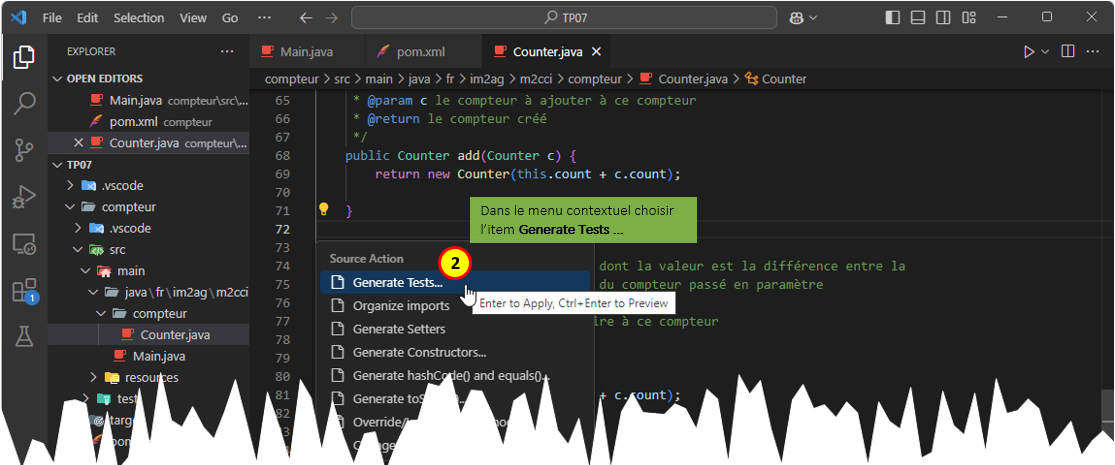Open the Source Control view

[24, 151]
